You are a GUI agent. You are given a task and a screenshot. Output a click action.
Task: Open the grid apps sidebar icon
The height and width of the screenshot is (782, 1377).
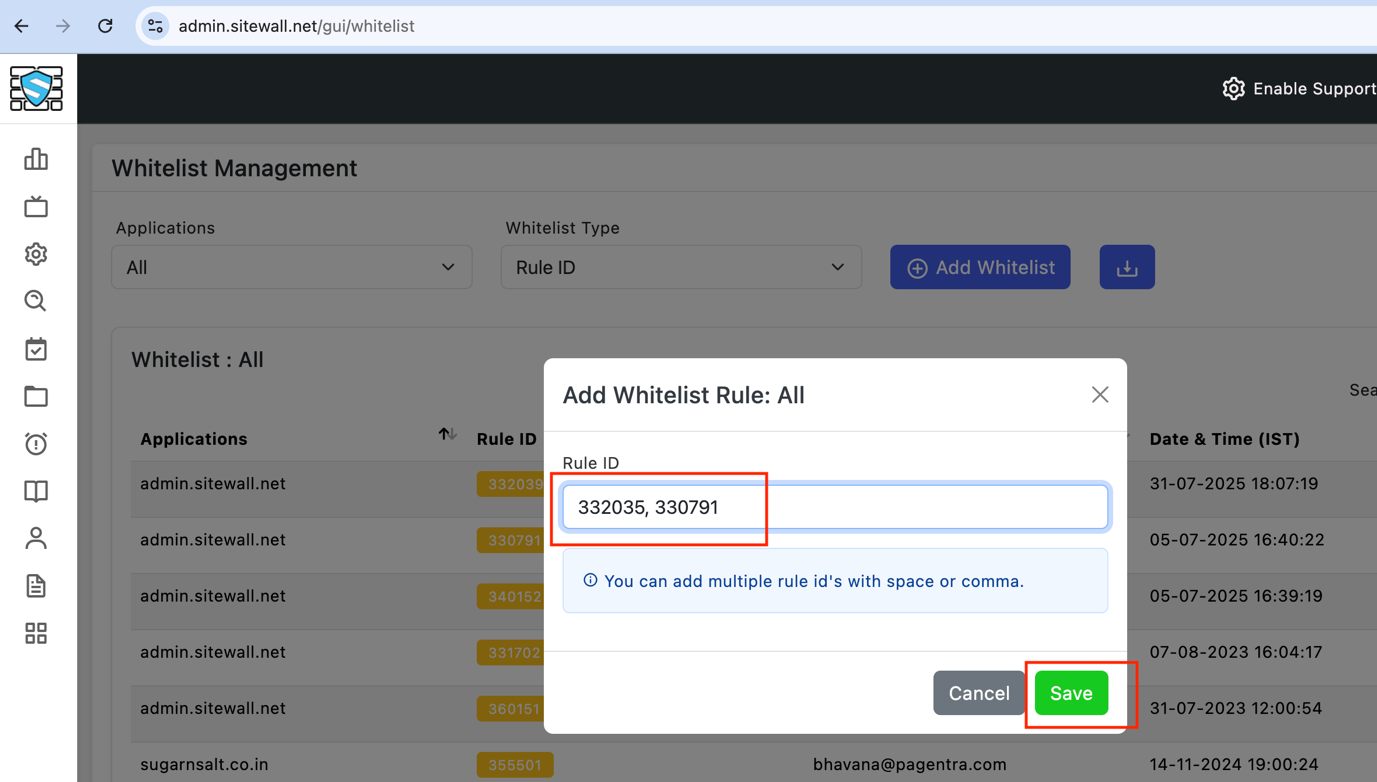coord(36,633)
